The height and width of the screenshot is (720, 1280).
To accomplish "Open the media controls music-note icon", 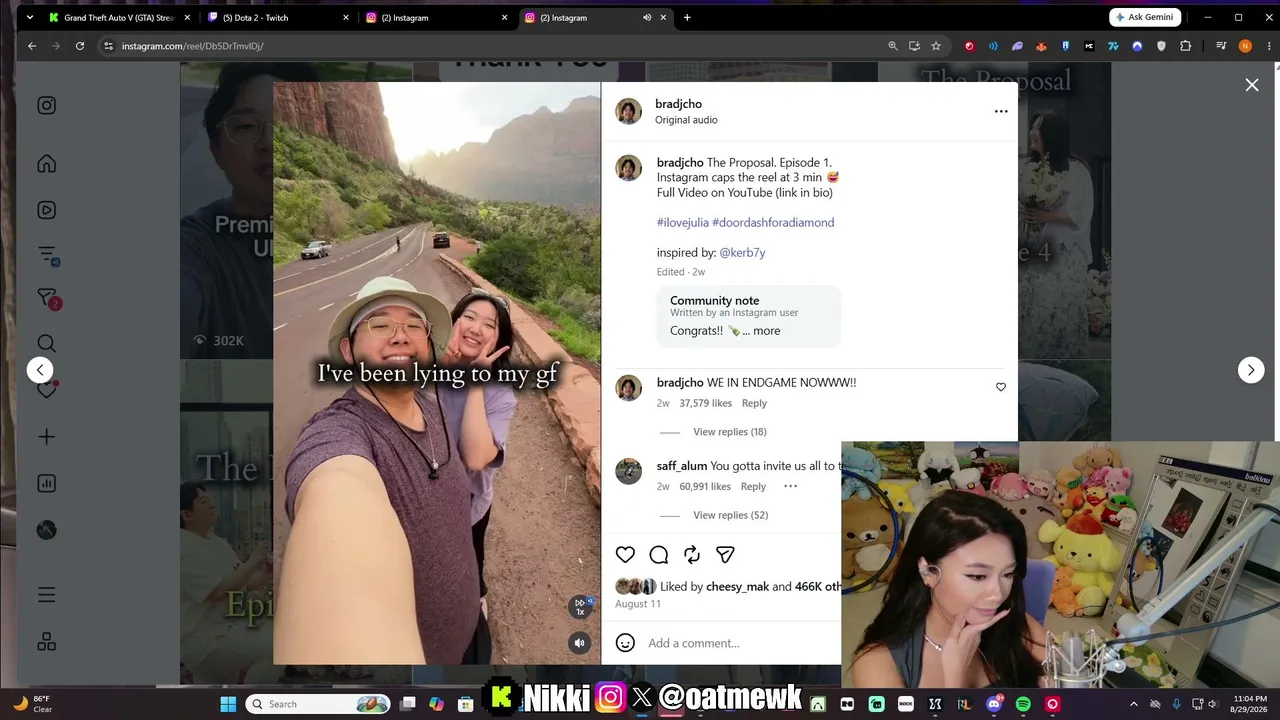I will [x=1221, y=46].
